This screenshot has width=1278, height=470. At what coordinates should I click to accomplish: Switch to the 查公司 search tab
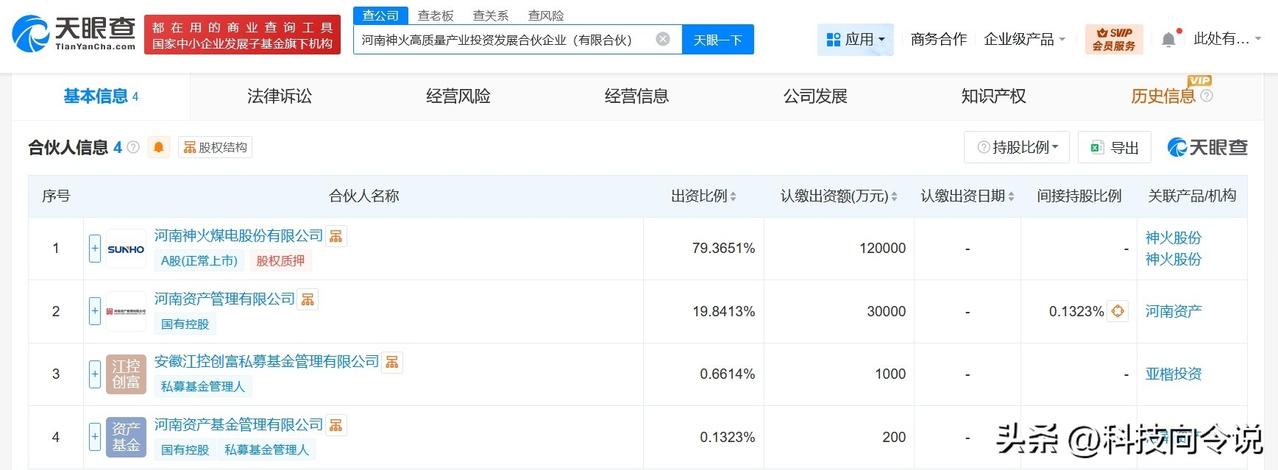click(x=380, y=15)
